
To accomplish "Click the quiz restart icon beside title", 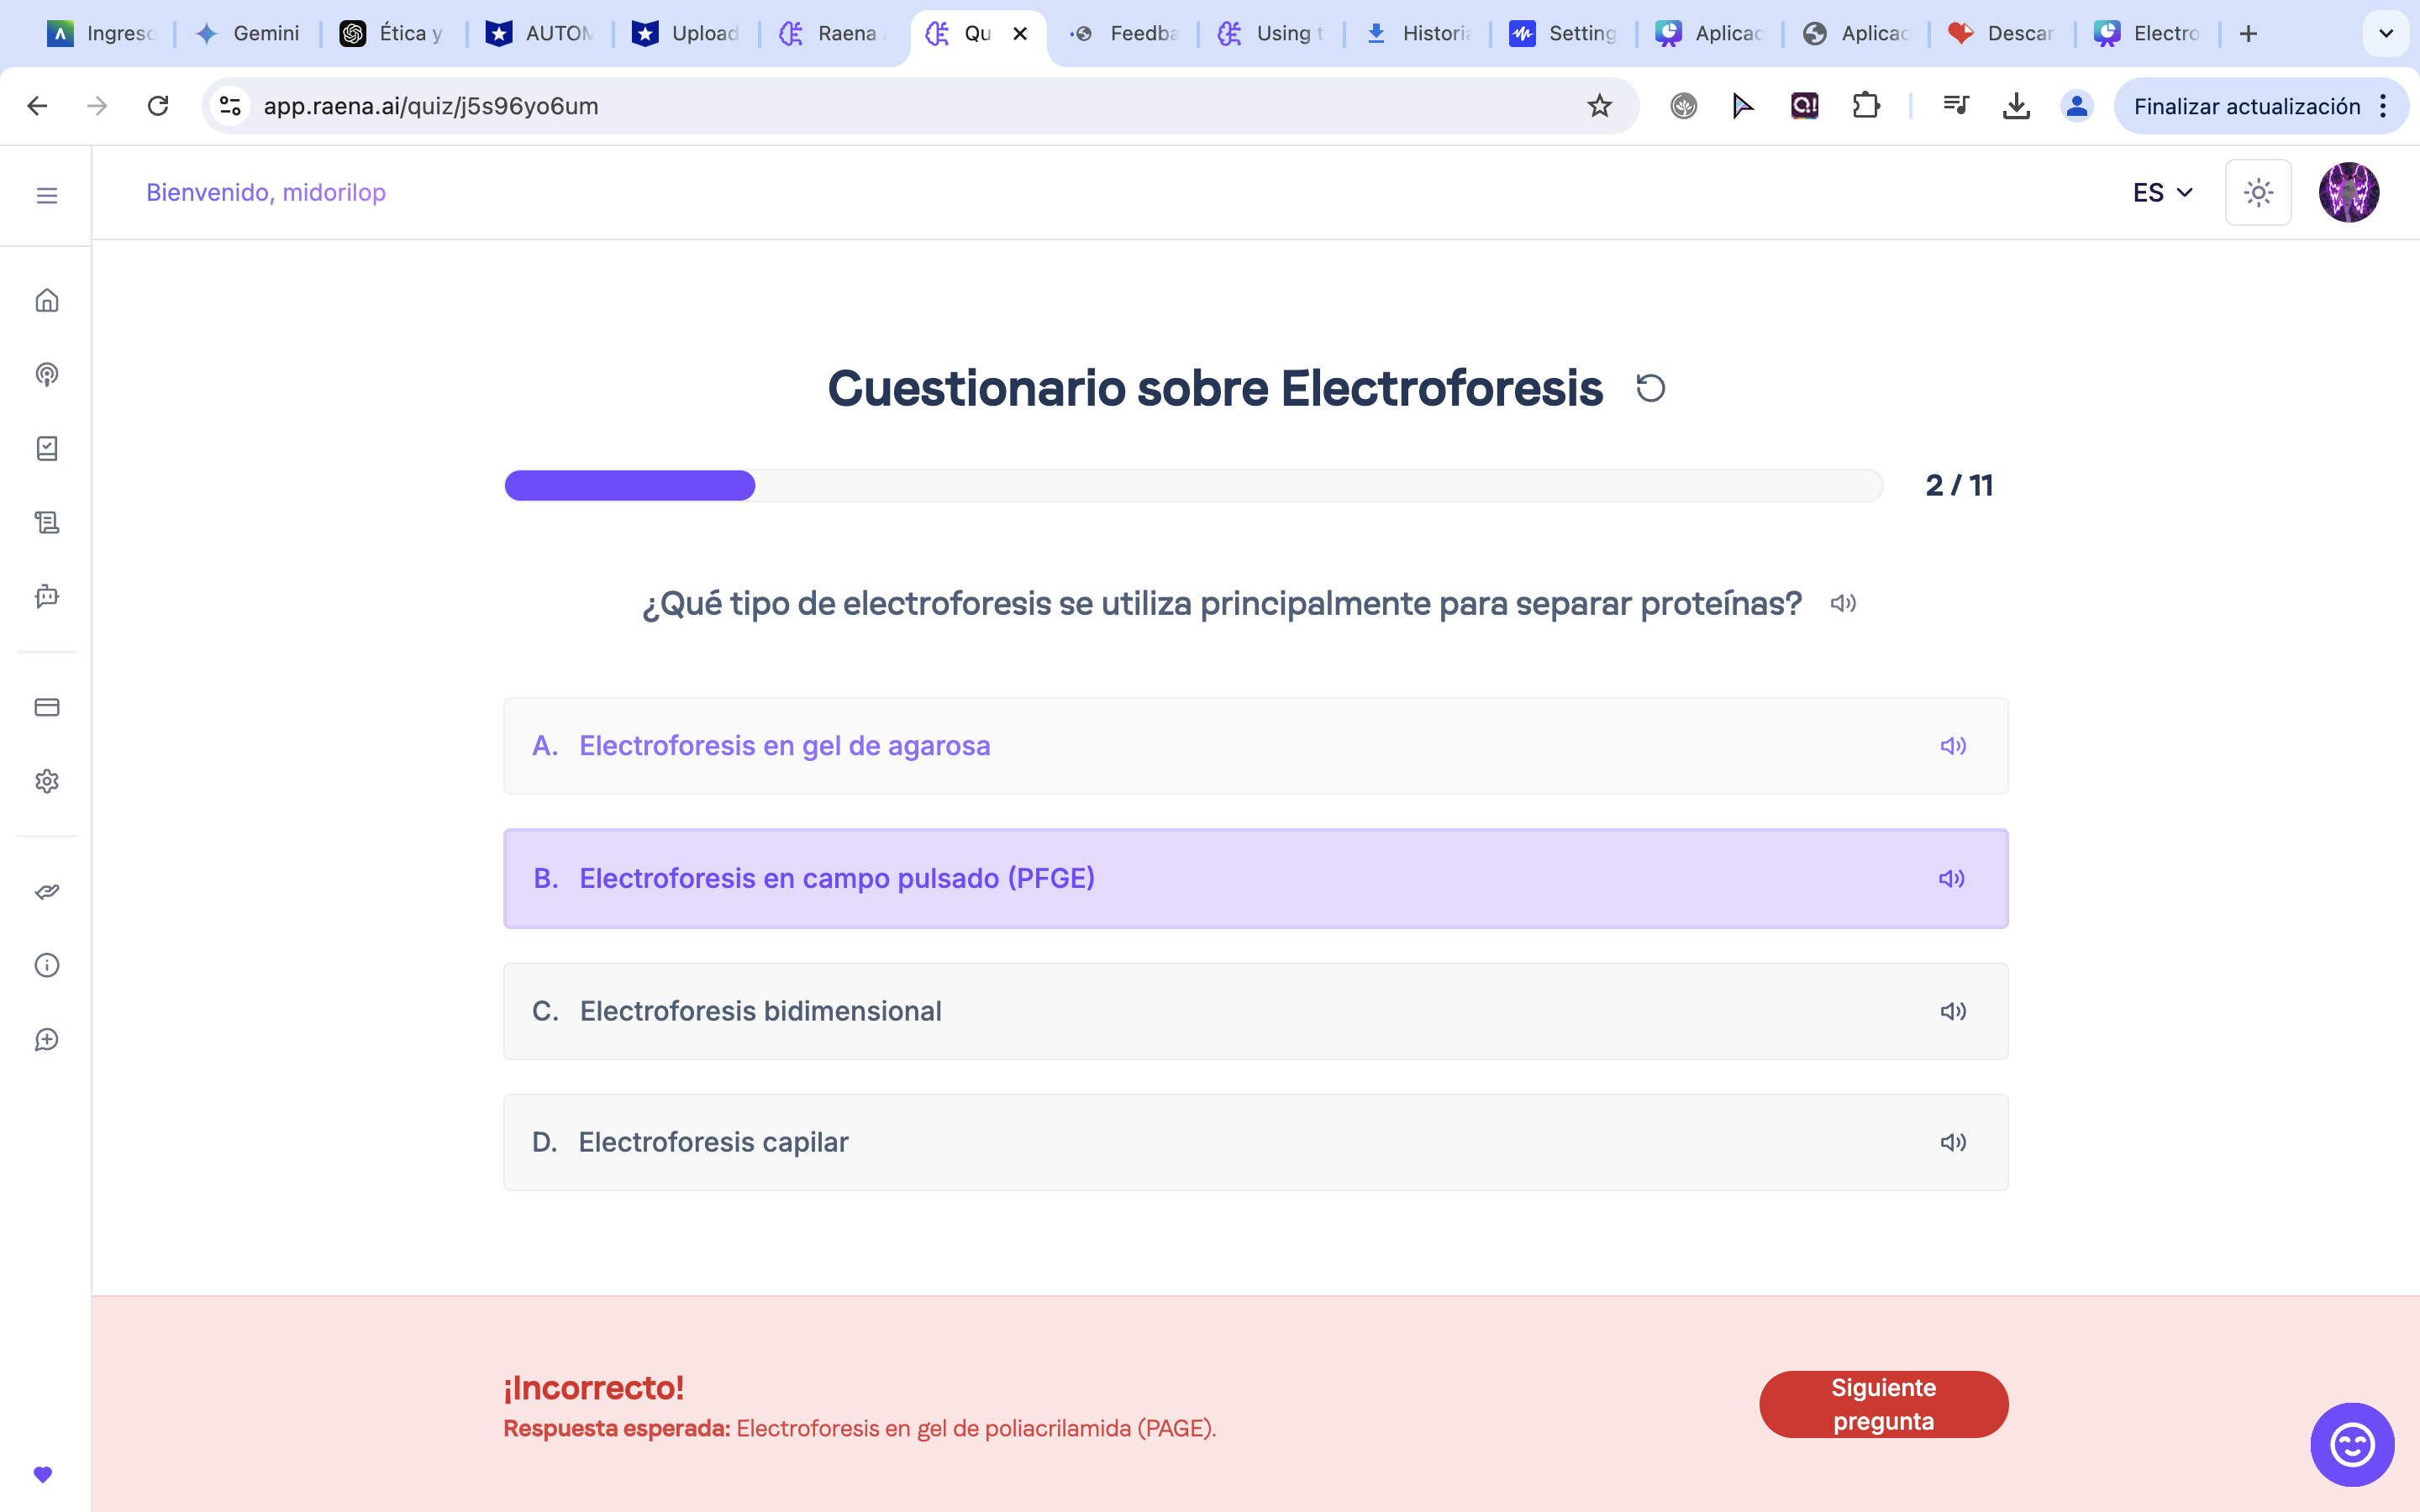I will tap(1650, 388).
